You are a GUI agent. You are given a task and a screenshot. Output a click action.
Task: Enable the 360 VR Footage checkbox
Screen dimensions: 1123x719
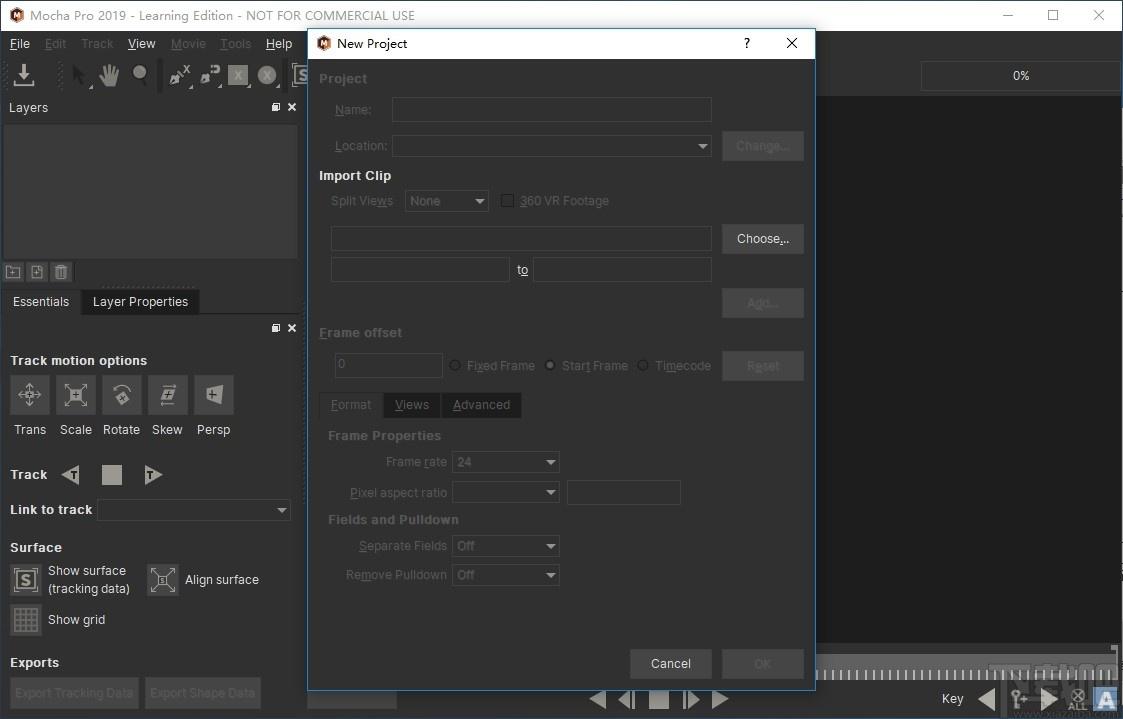(507, 201)
